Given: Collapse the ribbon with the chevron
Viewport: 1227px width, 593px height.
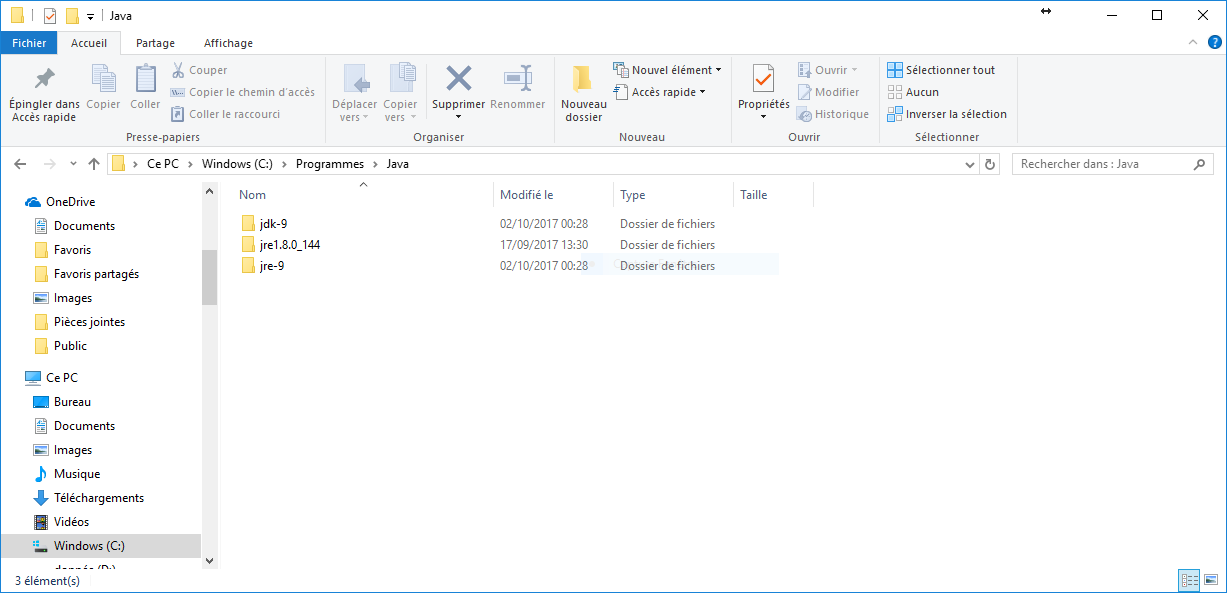Looking at the screenshot, I should (1192, 43).
